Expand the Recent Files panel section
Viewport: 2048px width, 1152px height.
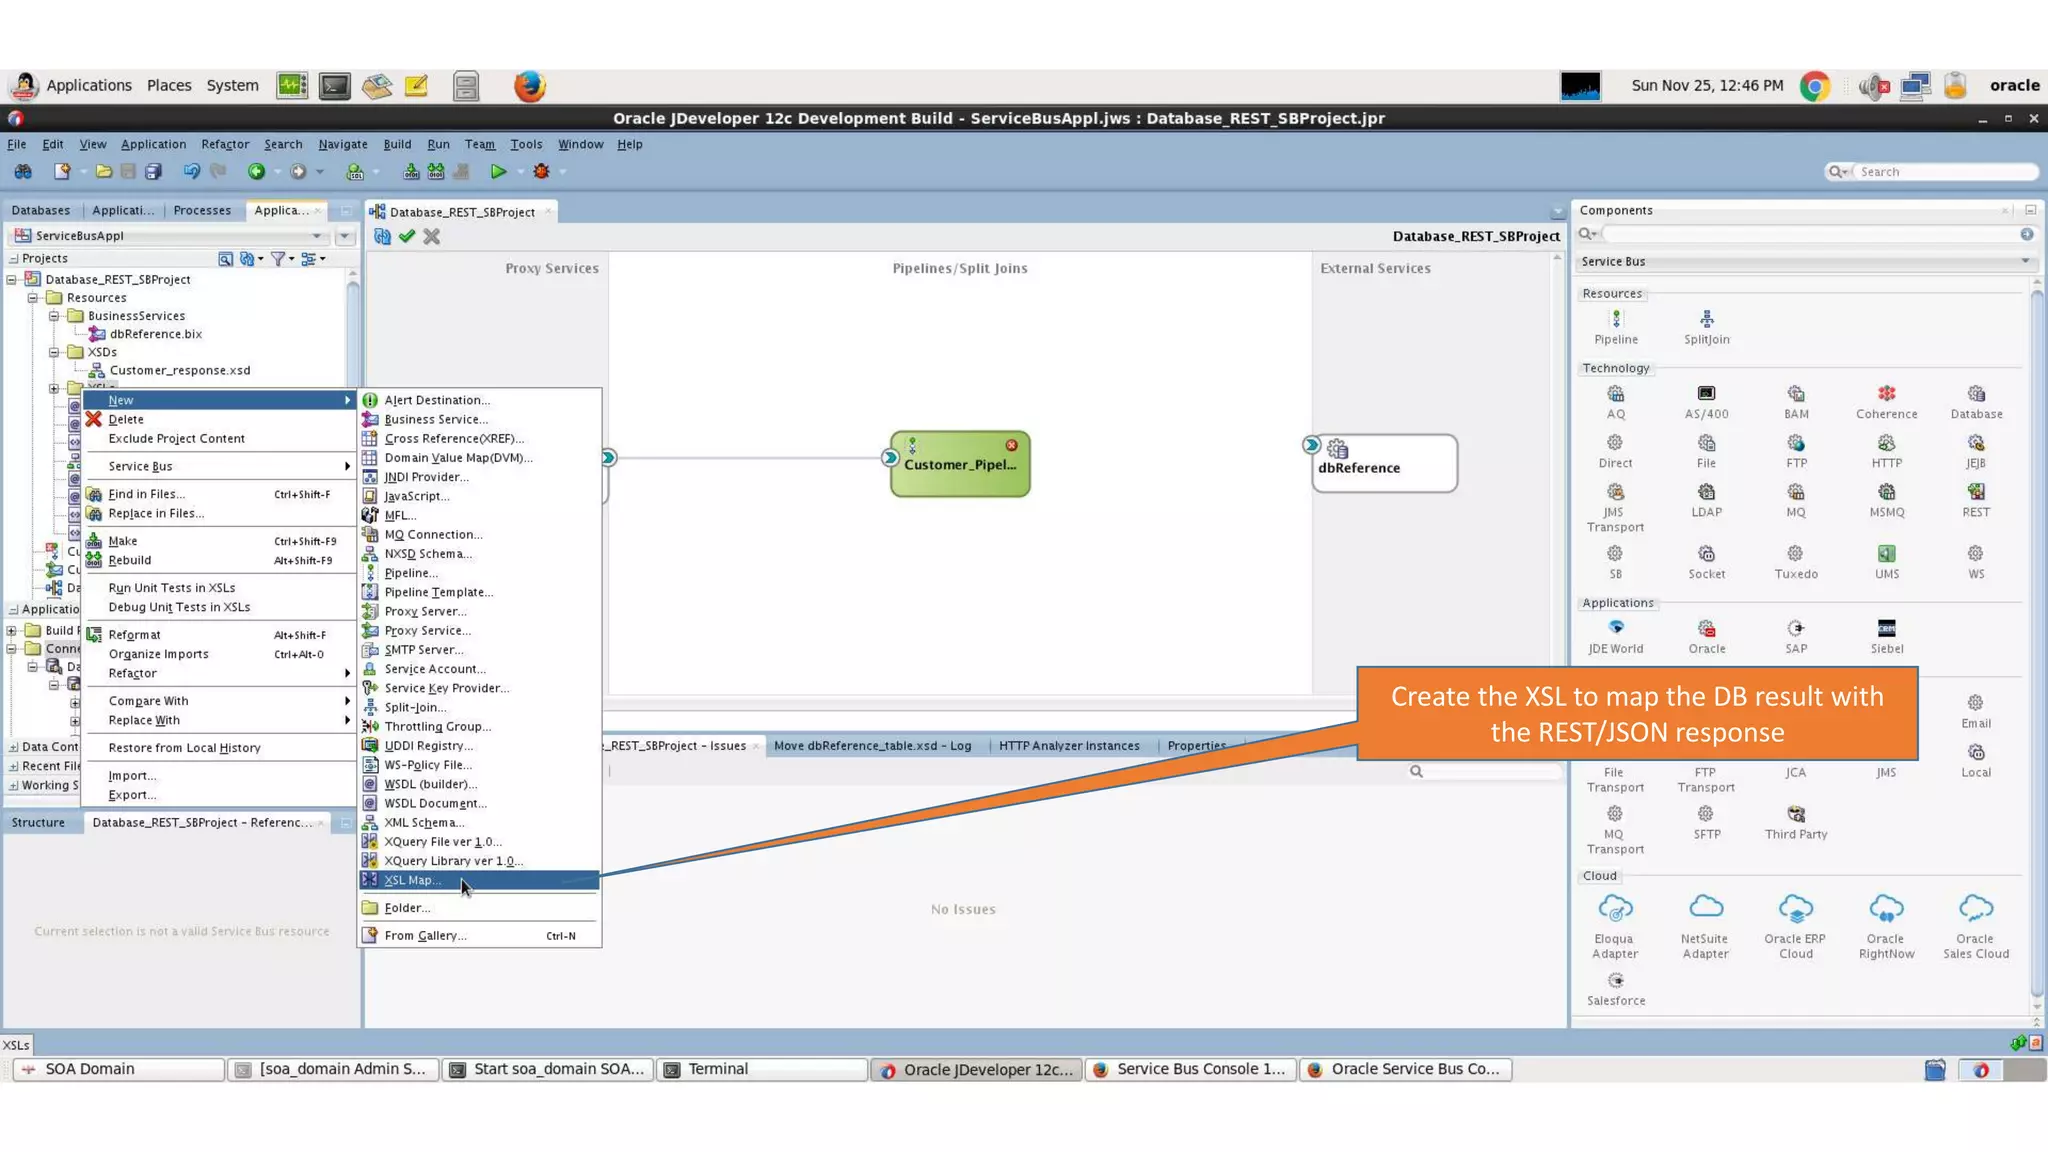13,766
